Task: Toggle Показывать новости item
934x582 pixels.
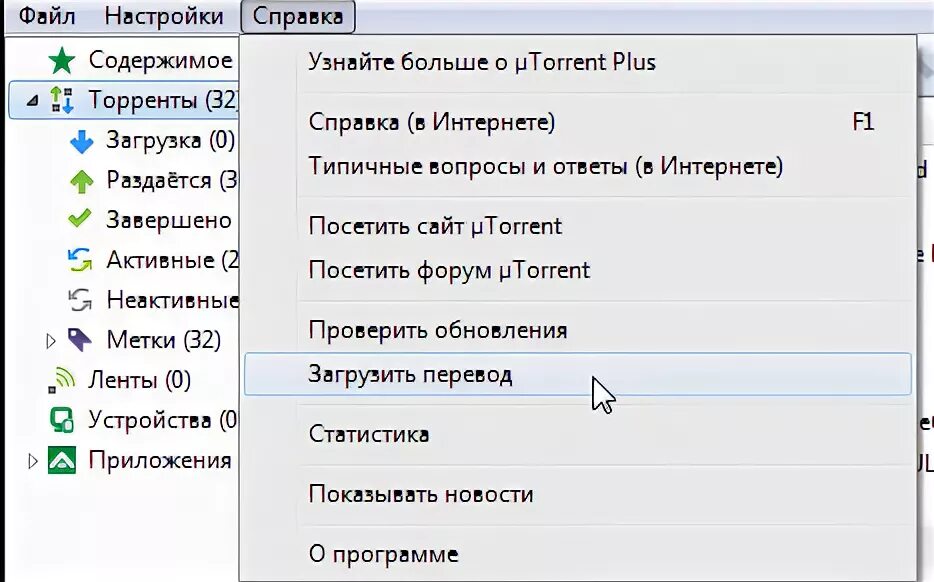Action: (577, 494)
